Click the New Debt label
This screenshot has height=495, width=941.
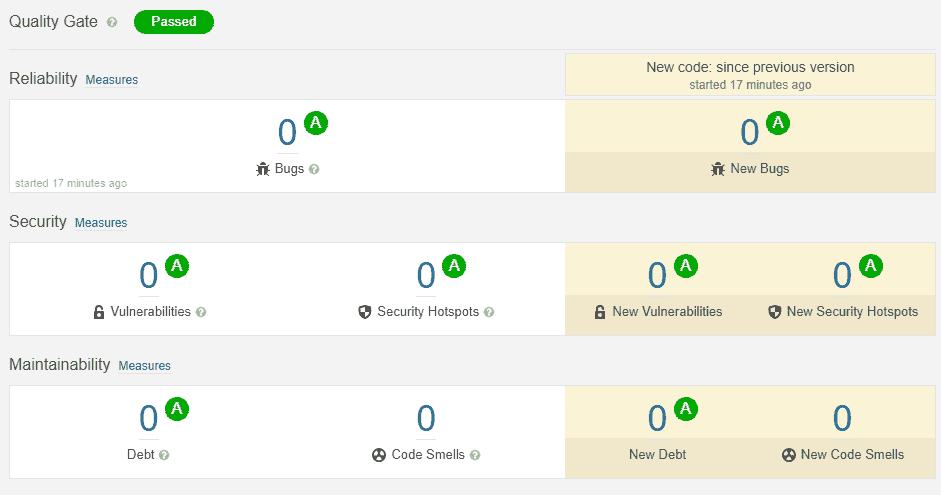tap(657, 455)
